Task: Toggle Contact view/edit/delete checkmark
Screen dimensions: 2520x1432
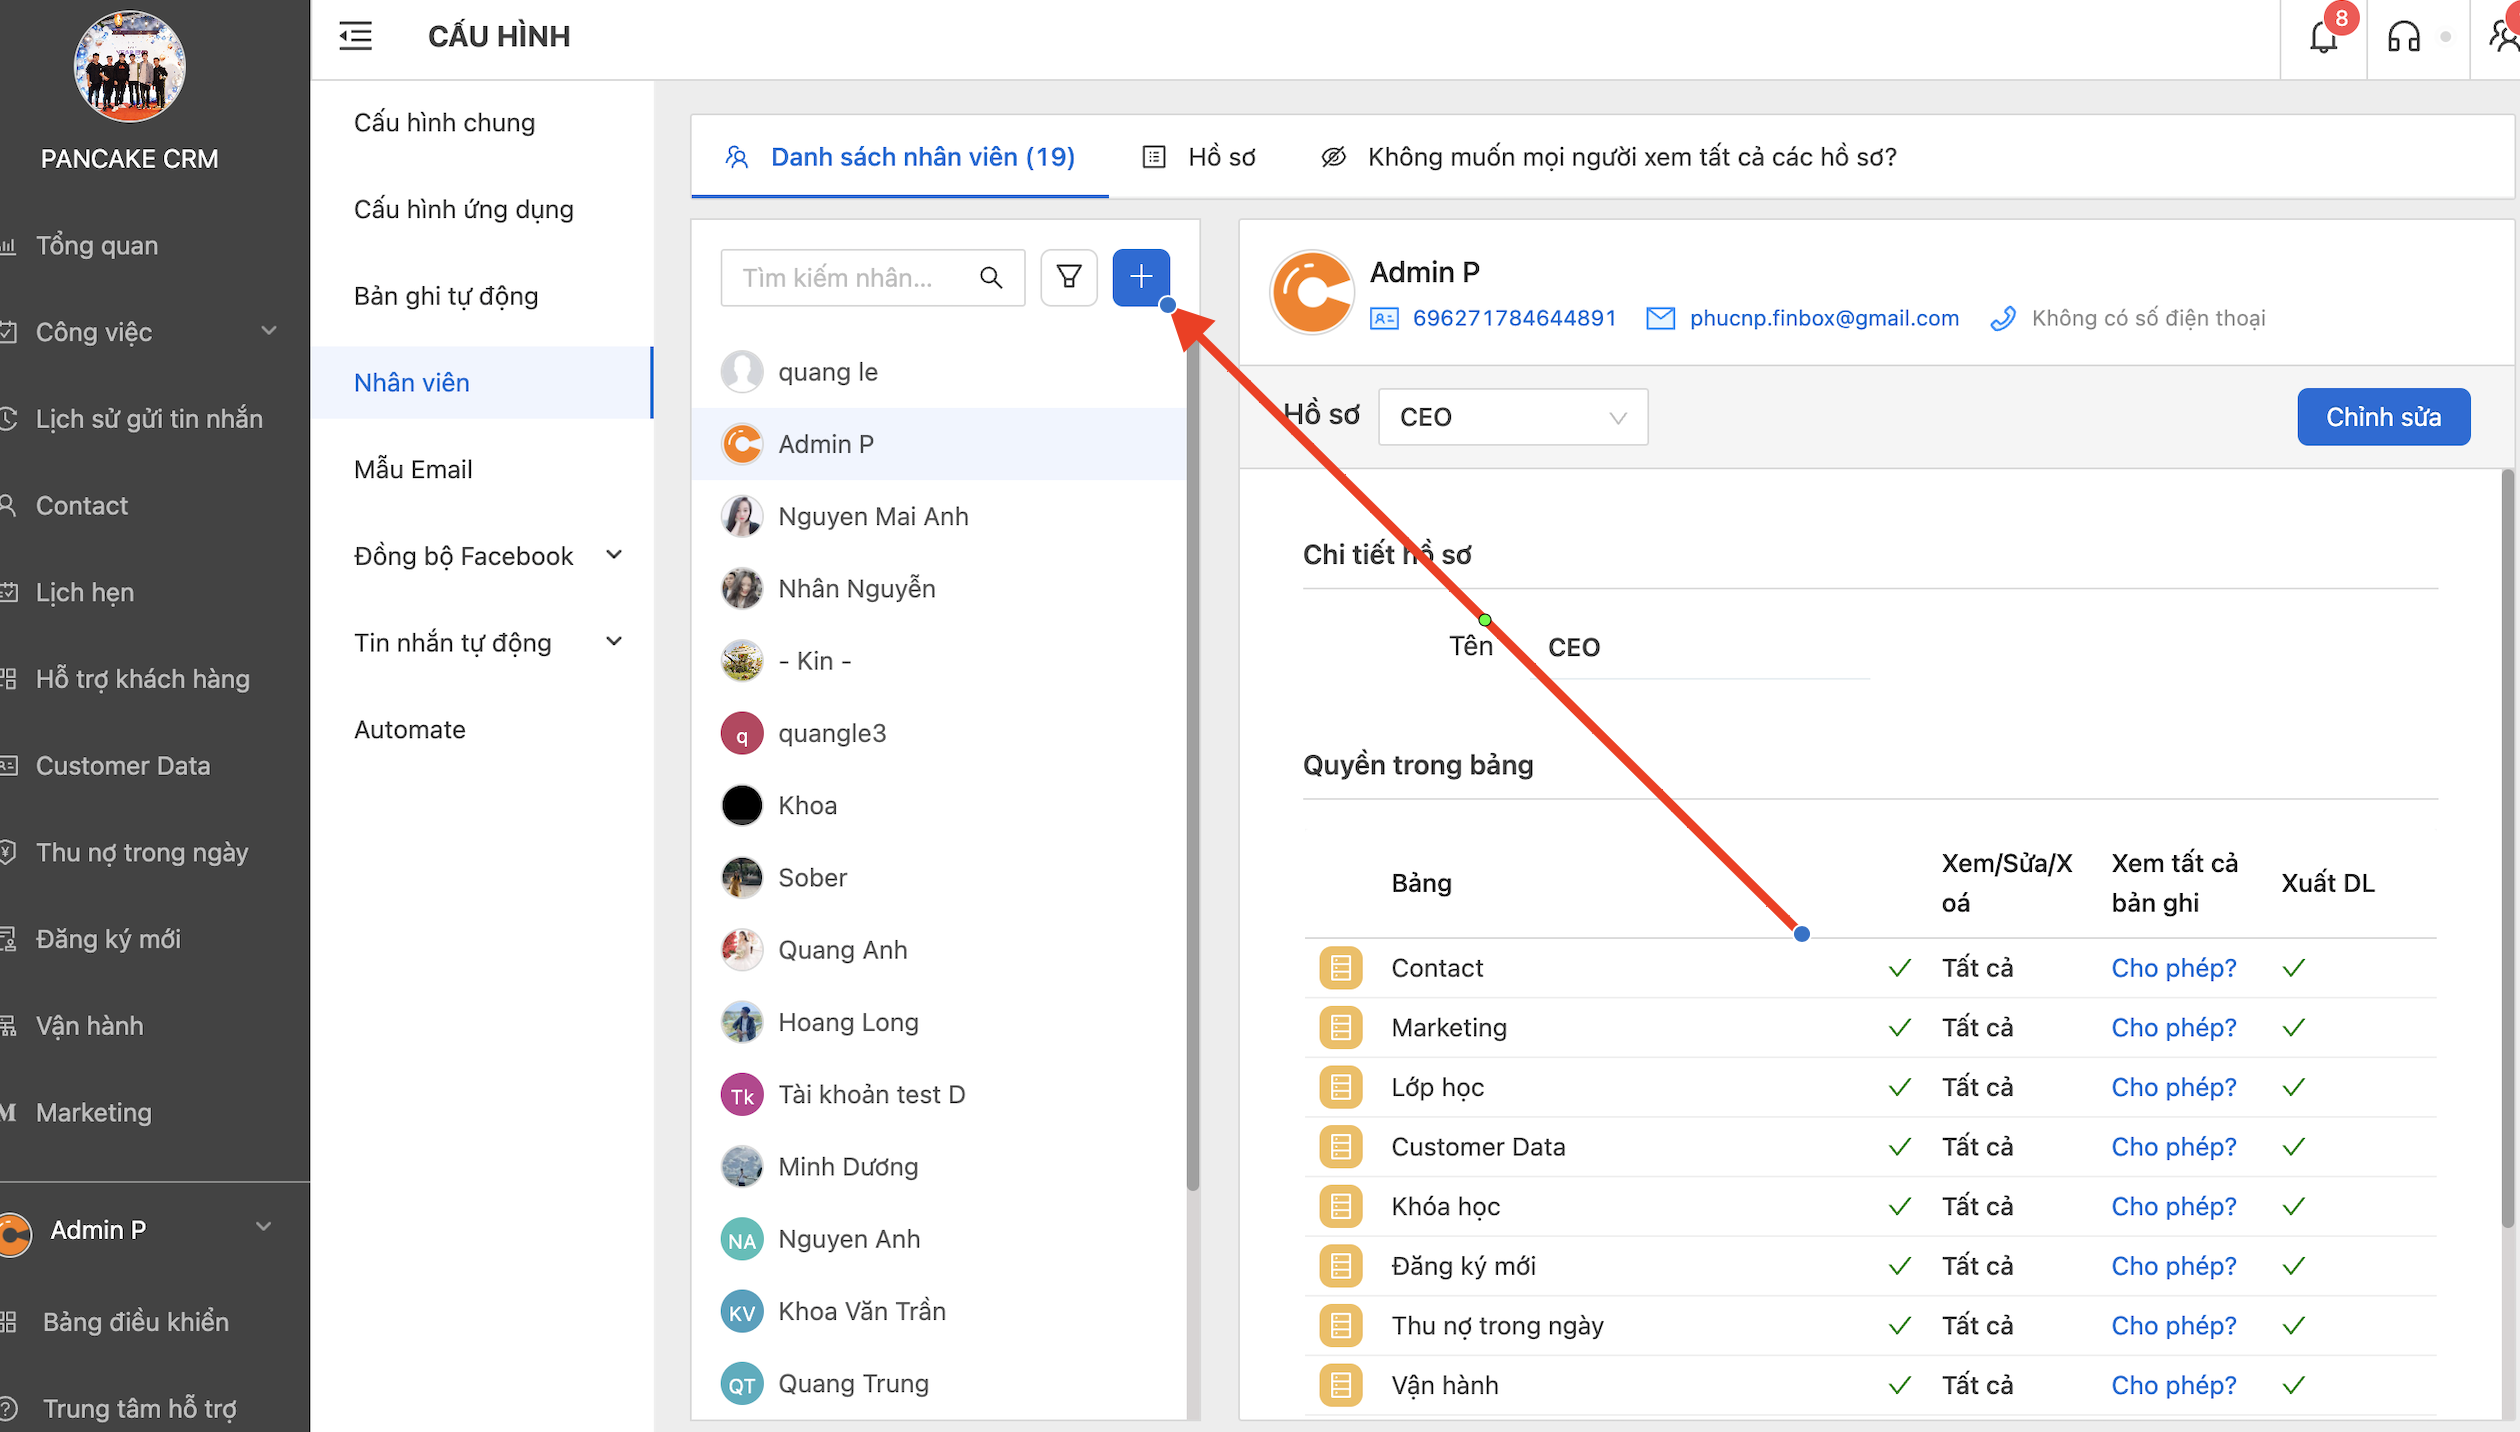Action: 1900,968
